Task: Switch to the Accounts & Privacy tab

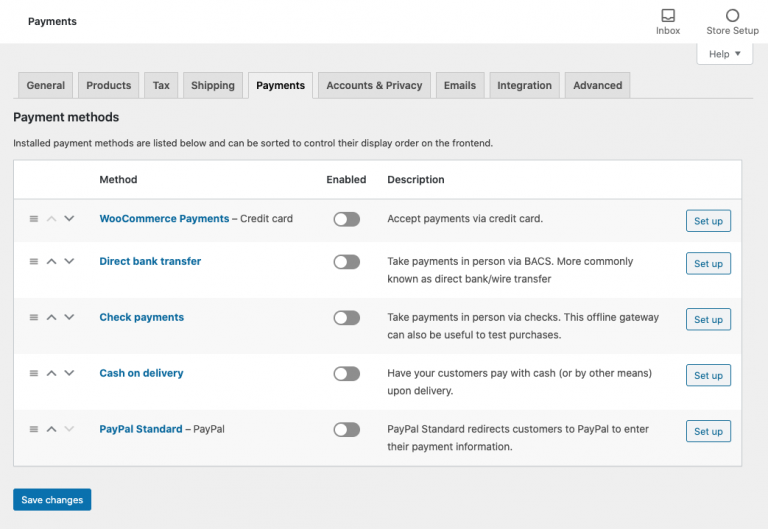Action: [x=374, y=85]
